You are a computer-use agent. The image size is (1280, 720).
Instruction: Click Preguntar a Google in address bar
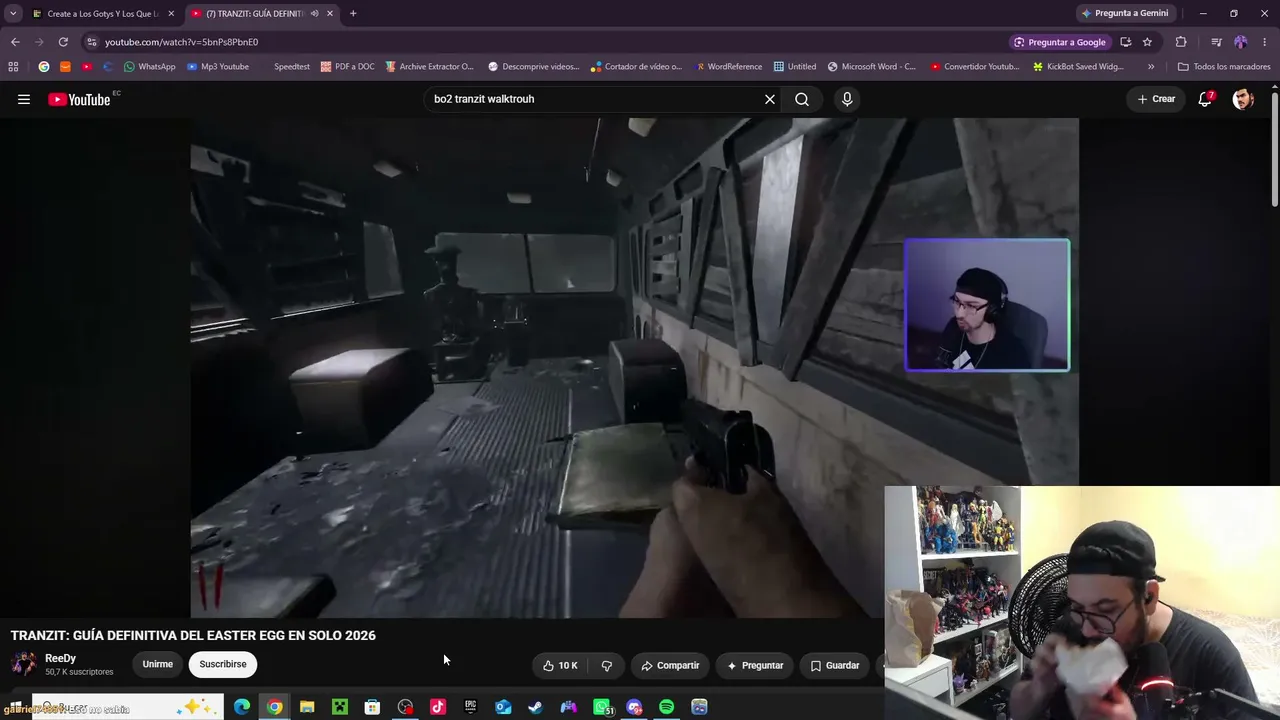[1059, 42]
